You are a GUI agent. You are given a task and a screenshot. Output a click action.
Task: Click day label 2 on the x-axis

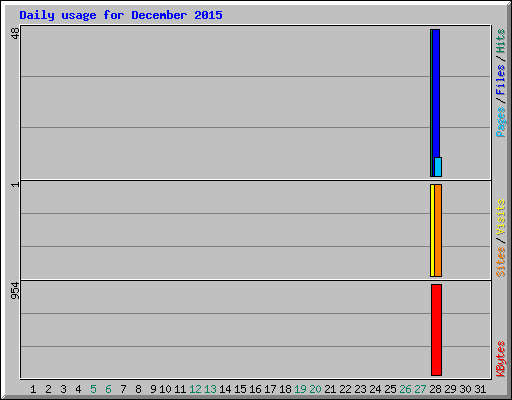click(x=48, y=389)
